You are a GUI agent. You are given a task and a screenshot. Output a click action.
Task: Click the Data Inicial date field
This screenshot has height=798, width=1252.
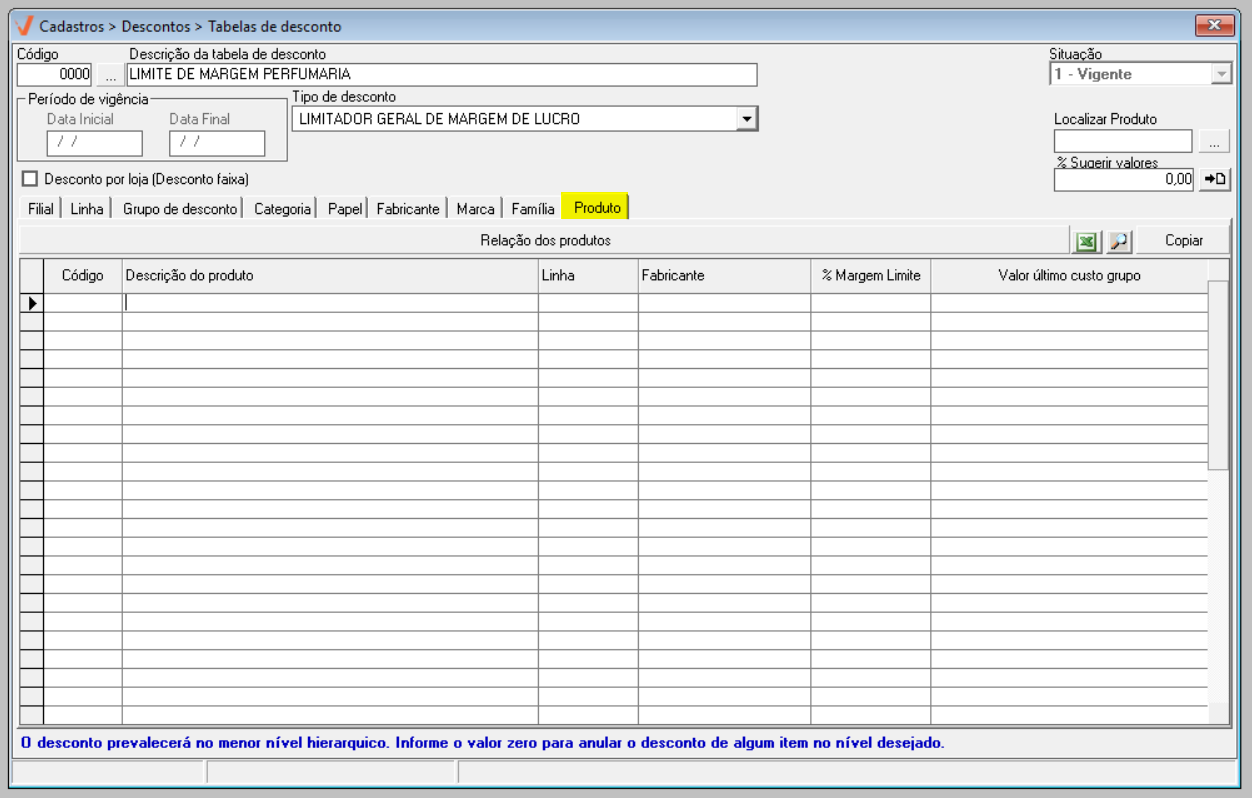94,143
